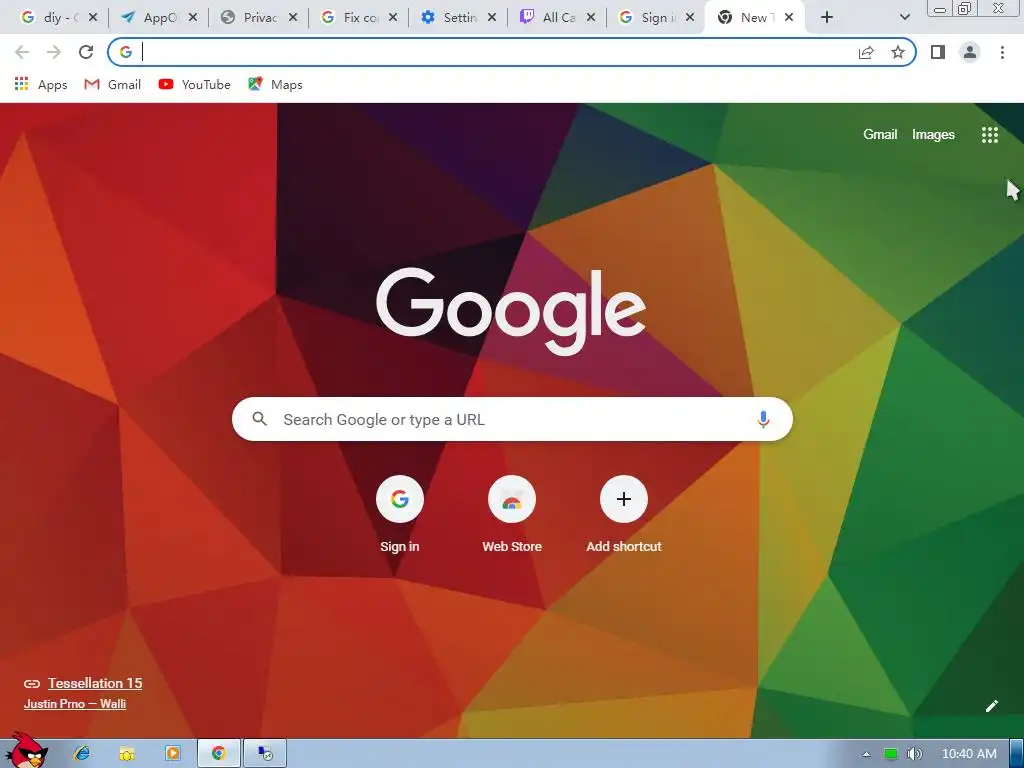Click the share page icon in address bar

click(866, 52)
